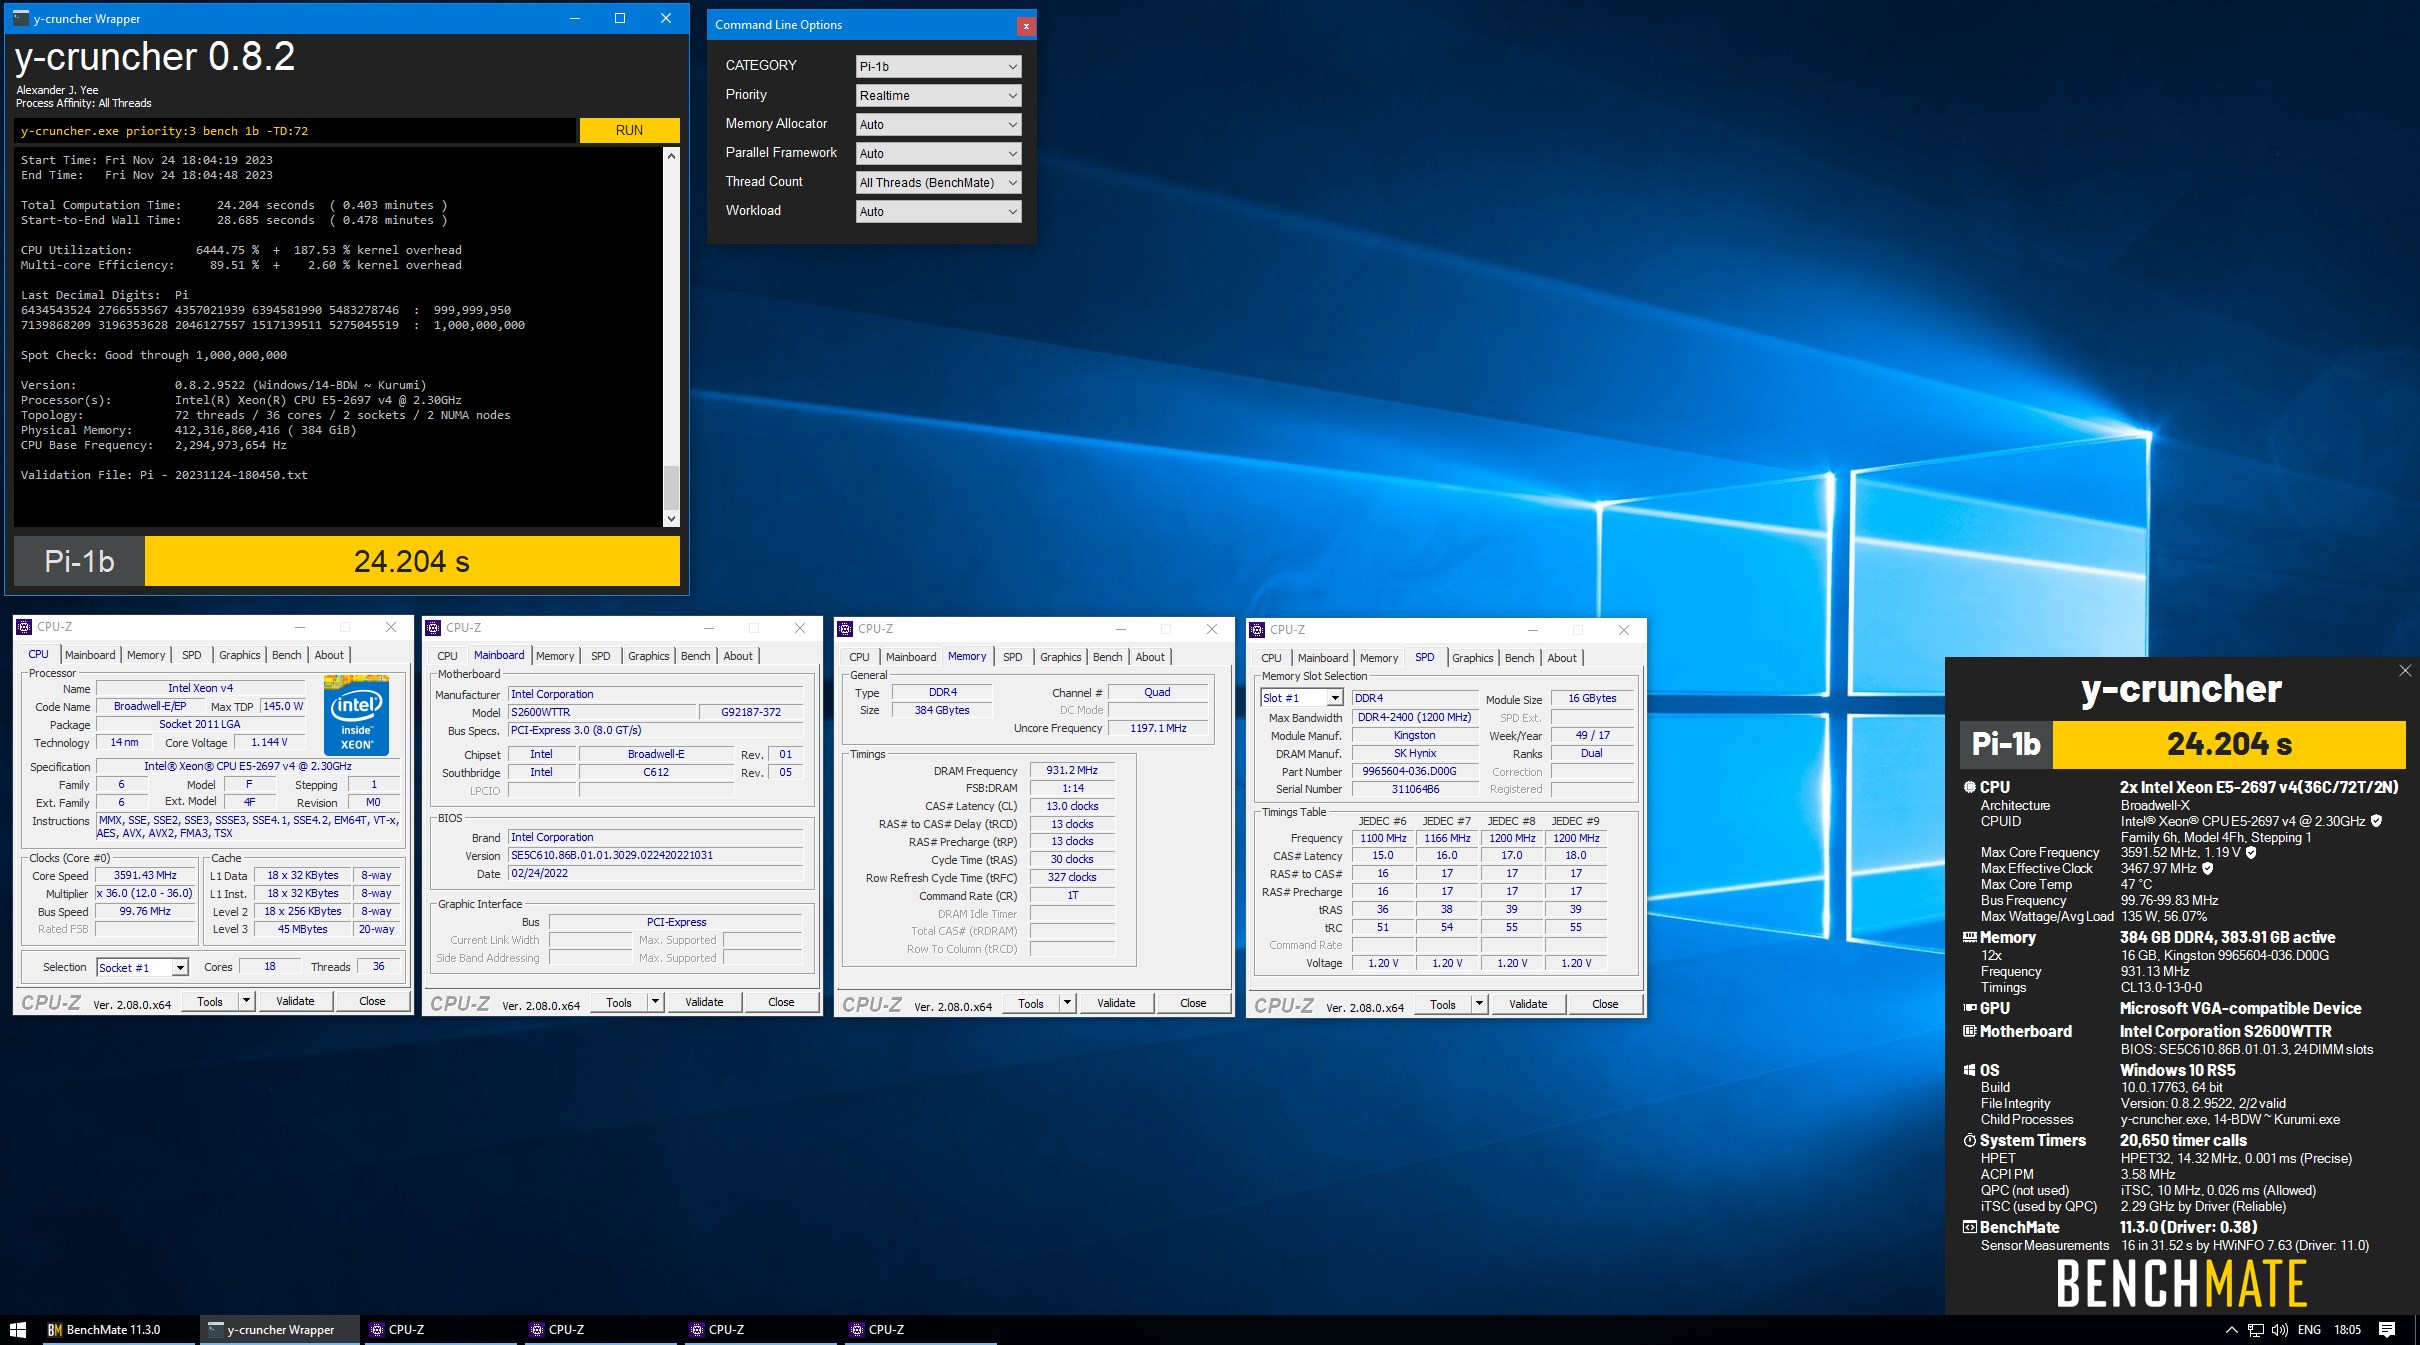Image resolution: width=2420 pixels, height=1345 pixels.
Task: Click the yellow RUN button
Action: click(x=629, y=130)
